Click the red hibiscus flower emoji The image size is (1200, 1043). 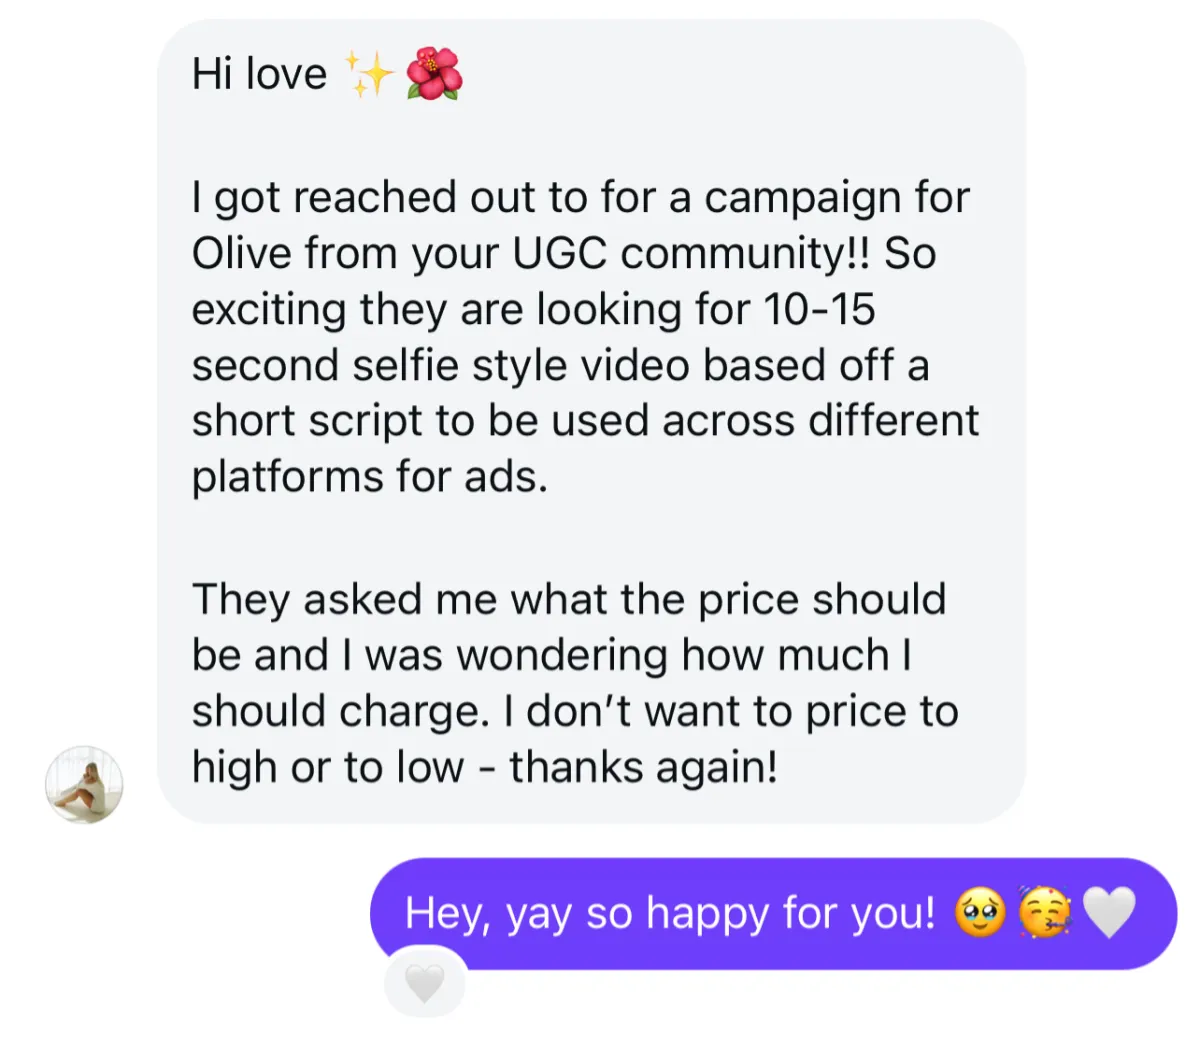[x=434, y=74]
